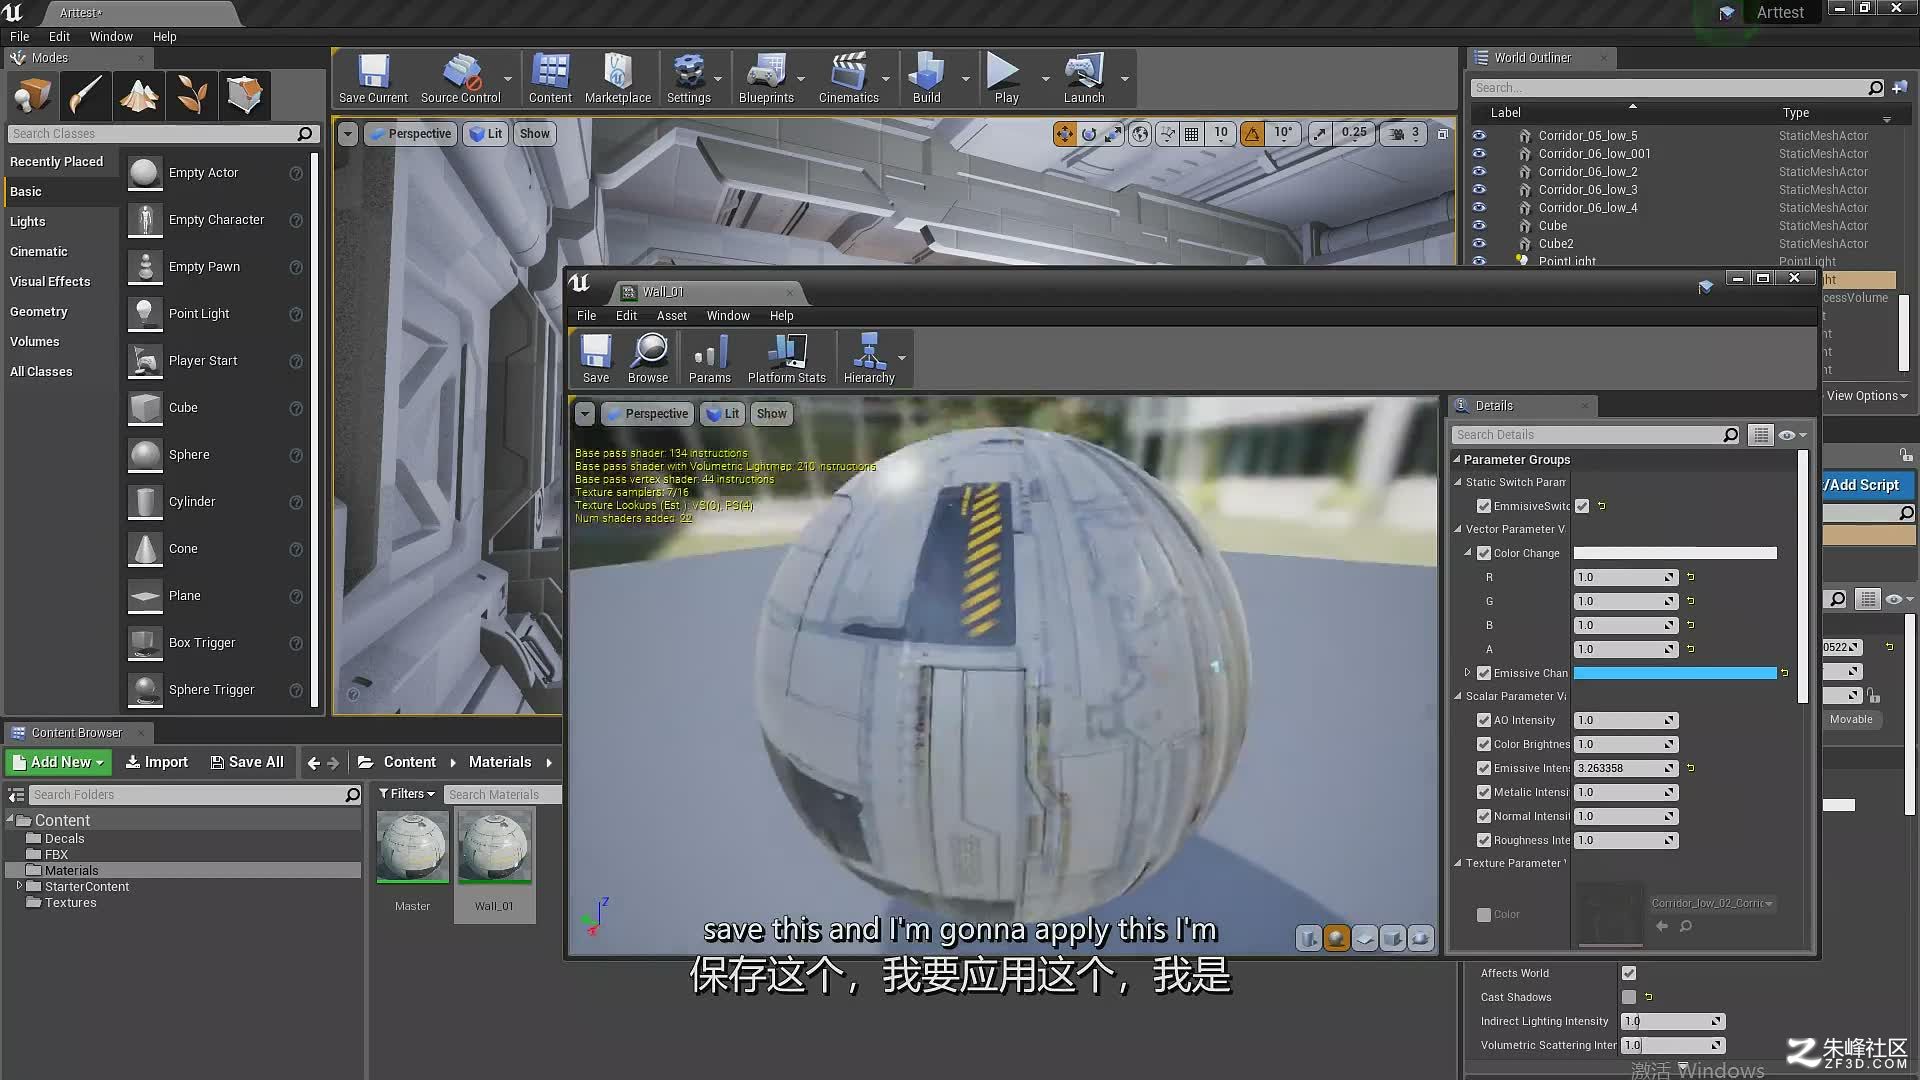Open Asset menu in Wall_01 editor
The image size is (1920, 1080).
click(672, 315)
